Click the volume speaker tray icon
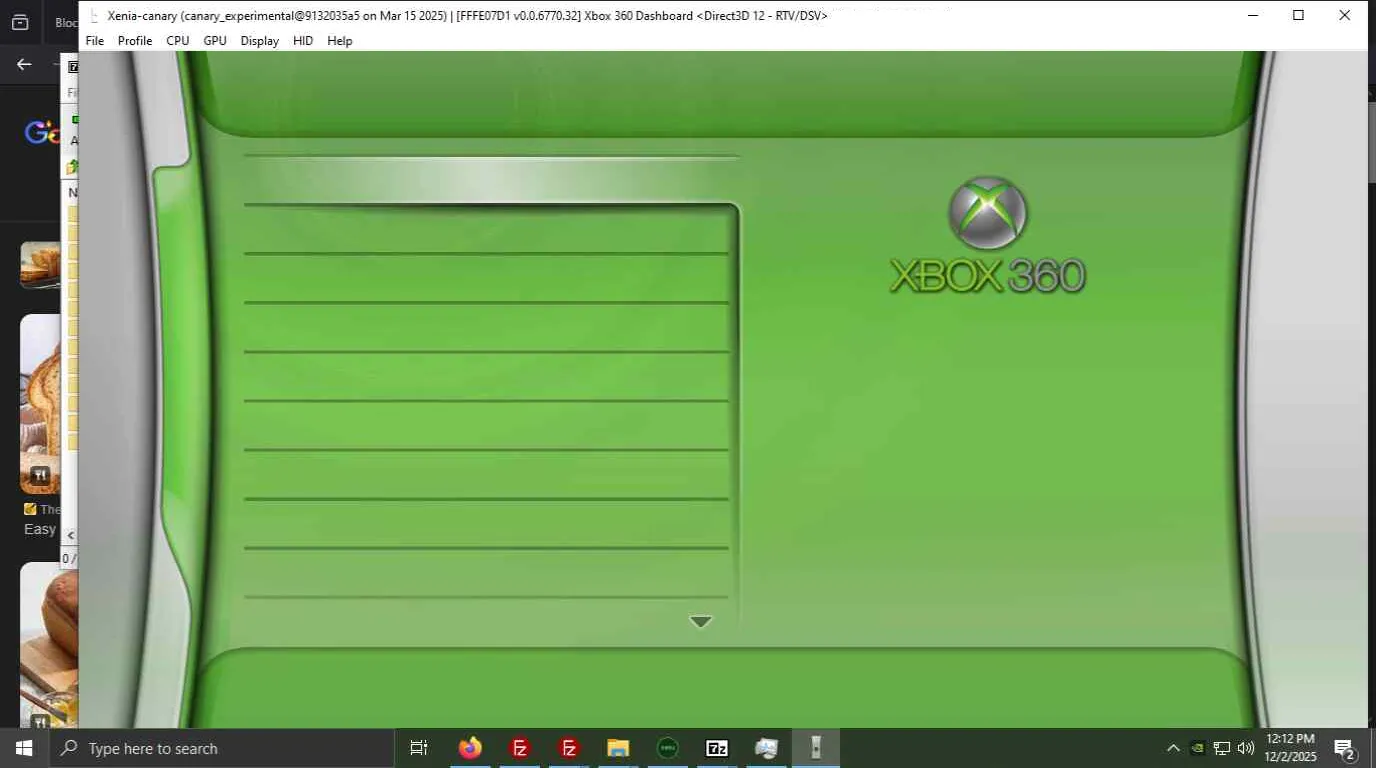 (x=1246, y=748)
